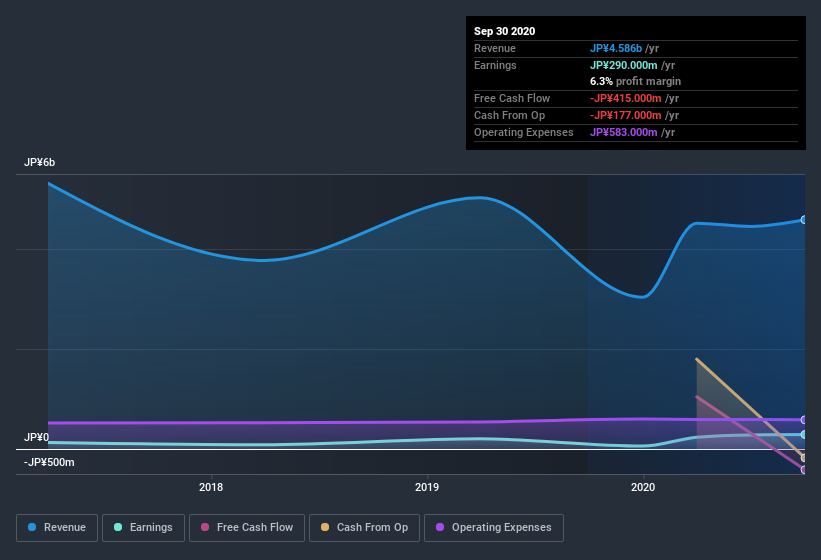
Task: Click the Earnings label in the tooltip
Action: (495, 65)
